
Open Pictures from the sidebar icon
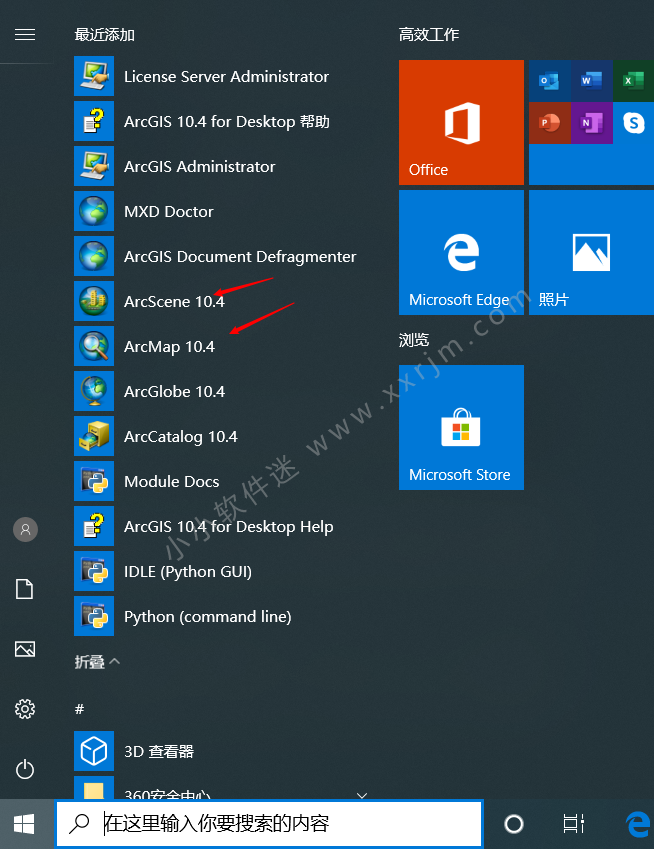point(25,649)
